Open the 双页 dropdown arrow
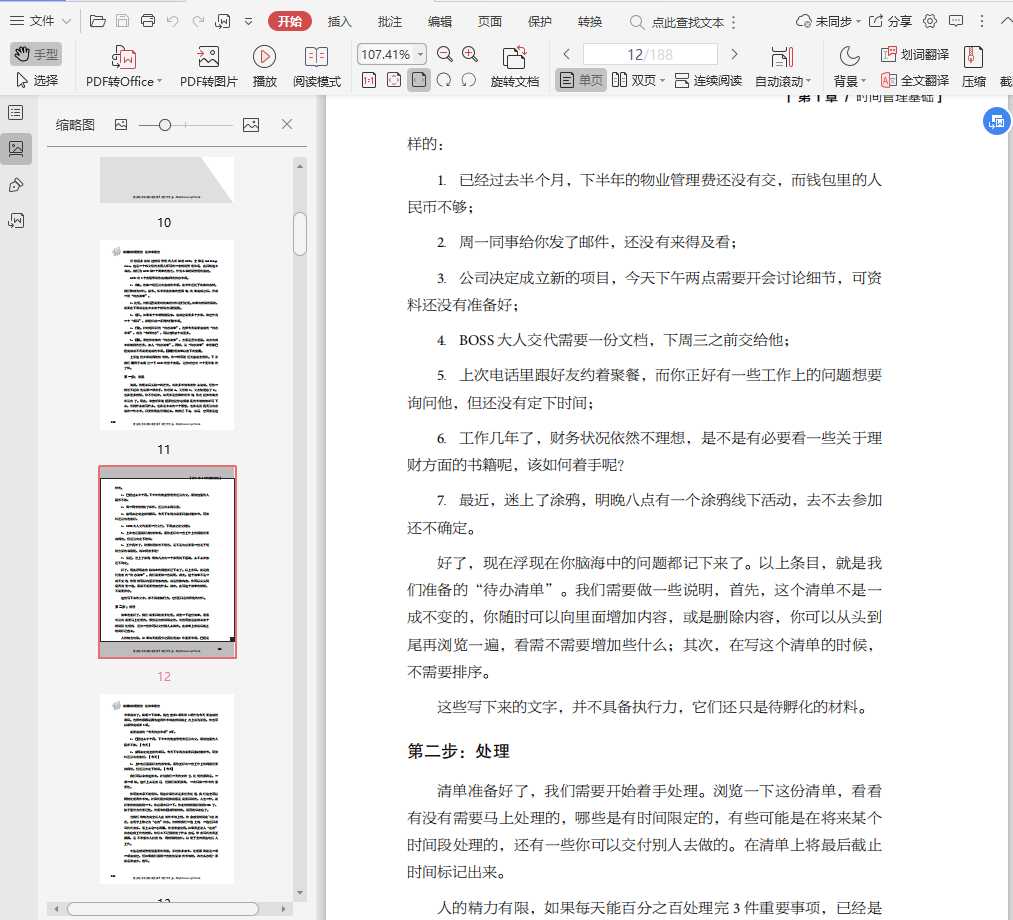Viewport: 1013px width, 920px height. coord(662,81)
